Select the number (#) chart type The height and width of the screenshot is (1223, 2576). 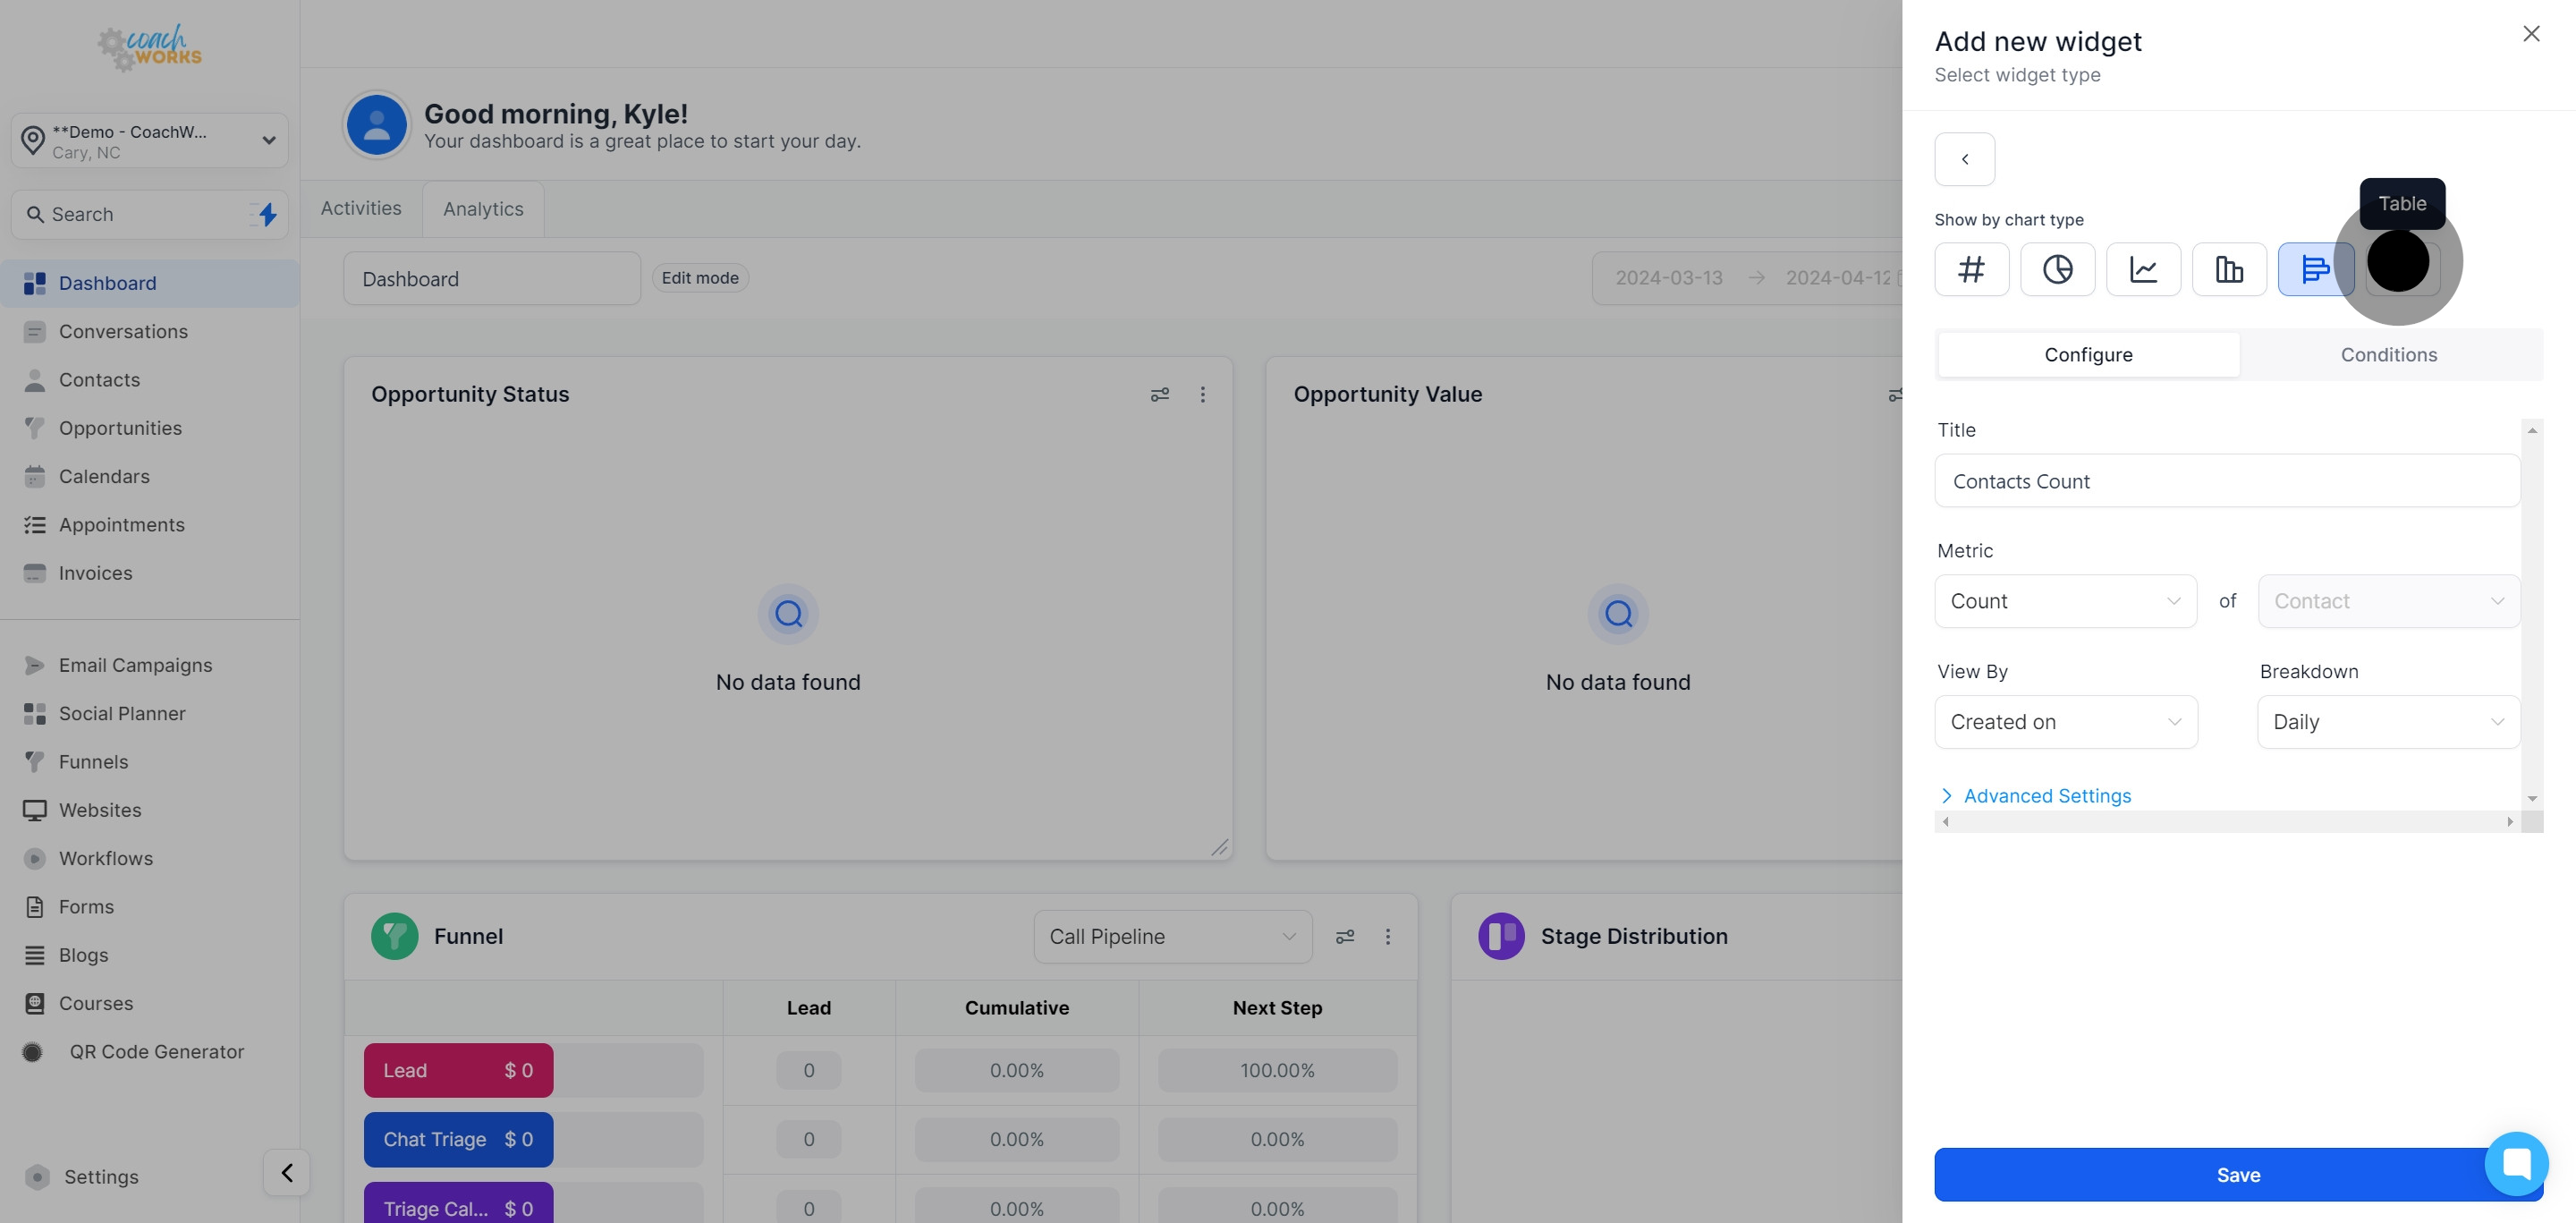[x=1971, y=269]
